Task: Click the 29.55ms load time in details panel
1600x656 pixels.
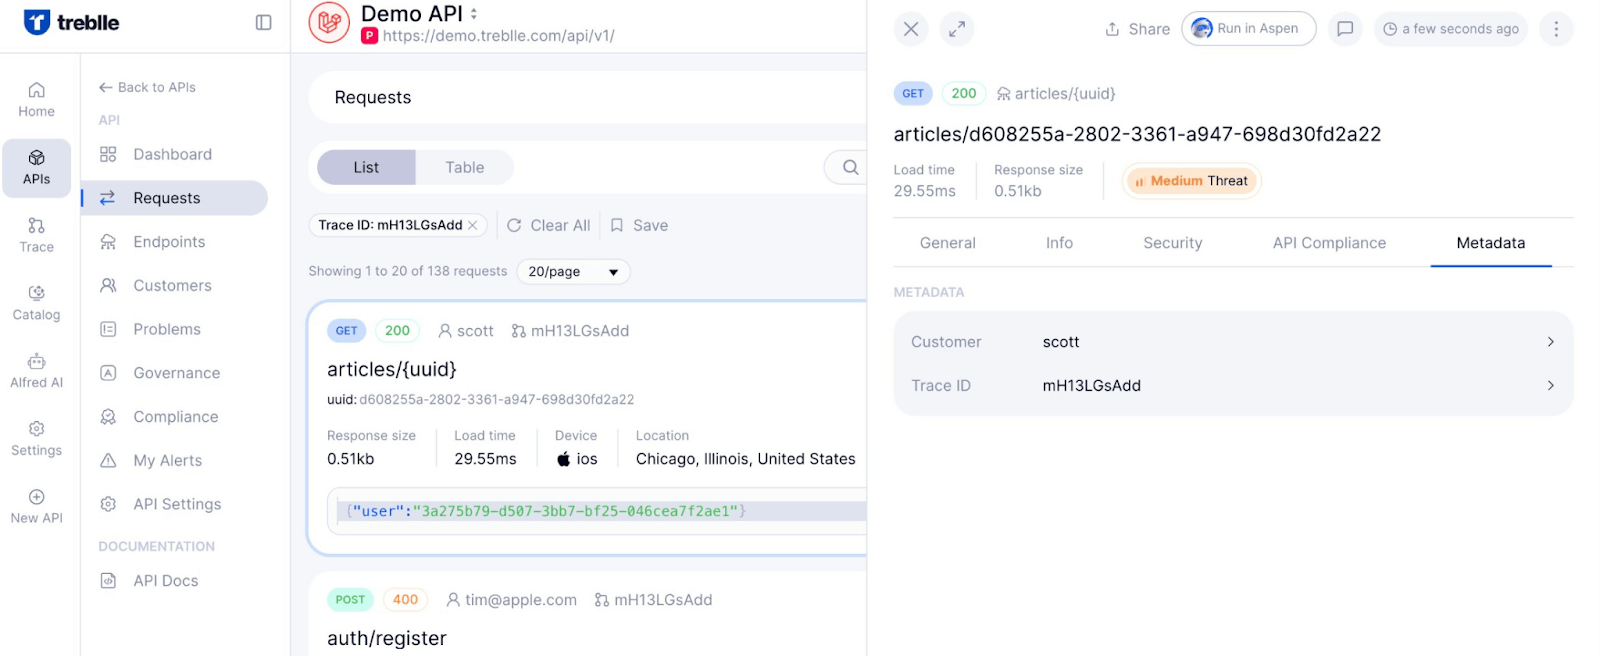Action: [925, 191]
